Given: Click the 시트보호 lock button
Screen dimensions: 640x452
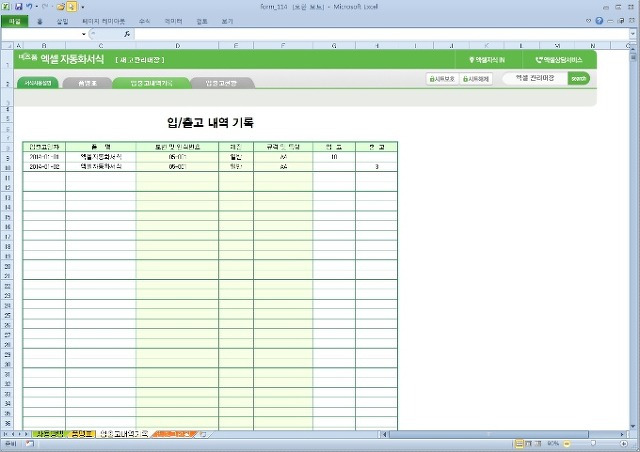Looking at the screenshot, I should (442, 79).
